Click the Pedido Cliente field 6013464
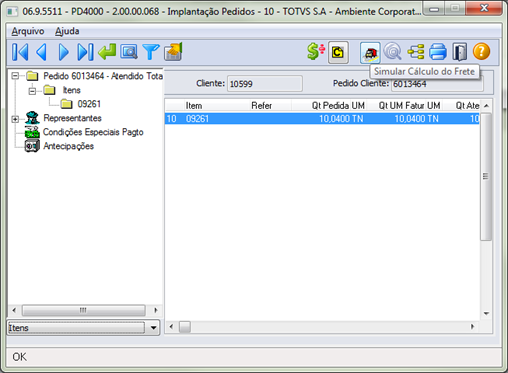The width and height of the screenshot is (508, 373). 437,84
